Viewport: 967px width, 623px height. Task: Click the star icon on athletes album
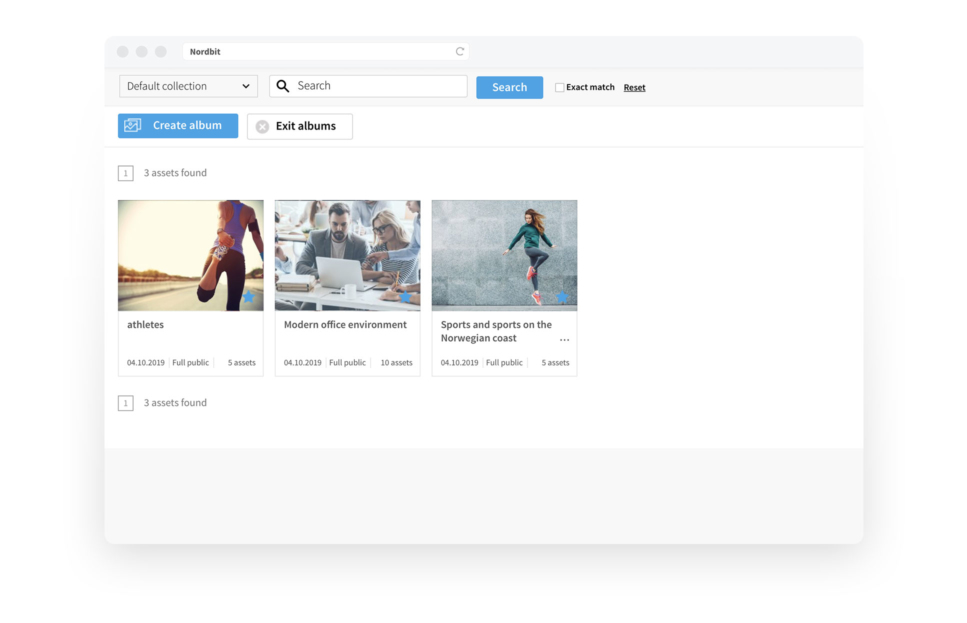click(249, 297)
